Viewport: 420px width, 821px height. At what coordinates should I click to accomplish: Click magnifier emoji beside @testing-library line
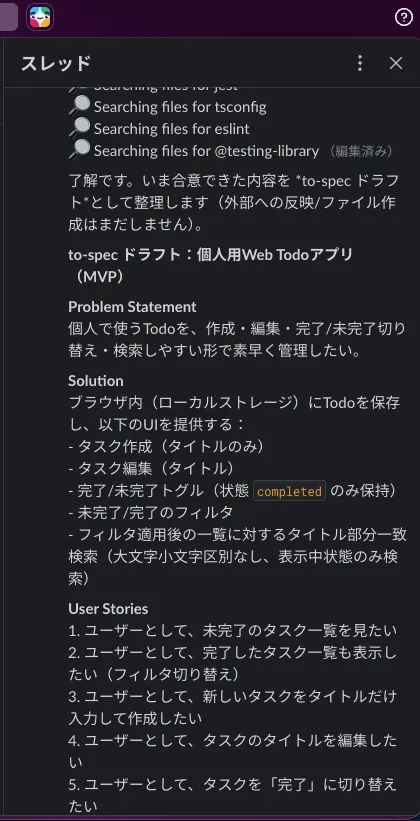point(80,151)
